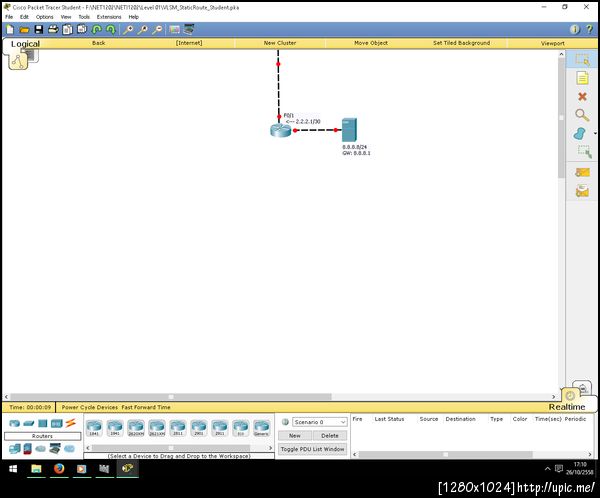Click the Custom Made Devices icon
Viewport: 600px width, 498px height.
[55, 449]
